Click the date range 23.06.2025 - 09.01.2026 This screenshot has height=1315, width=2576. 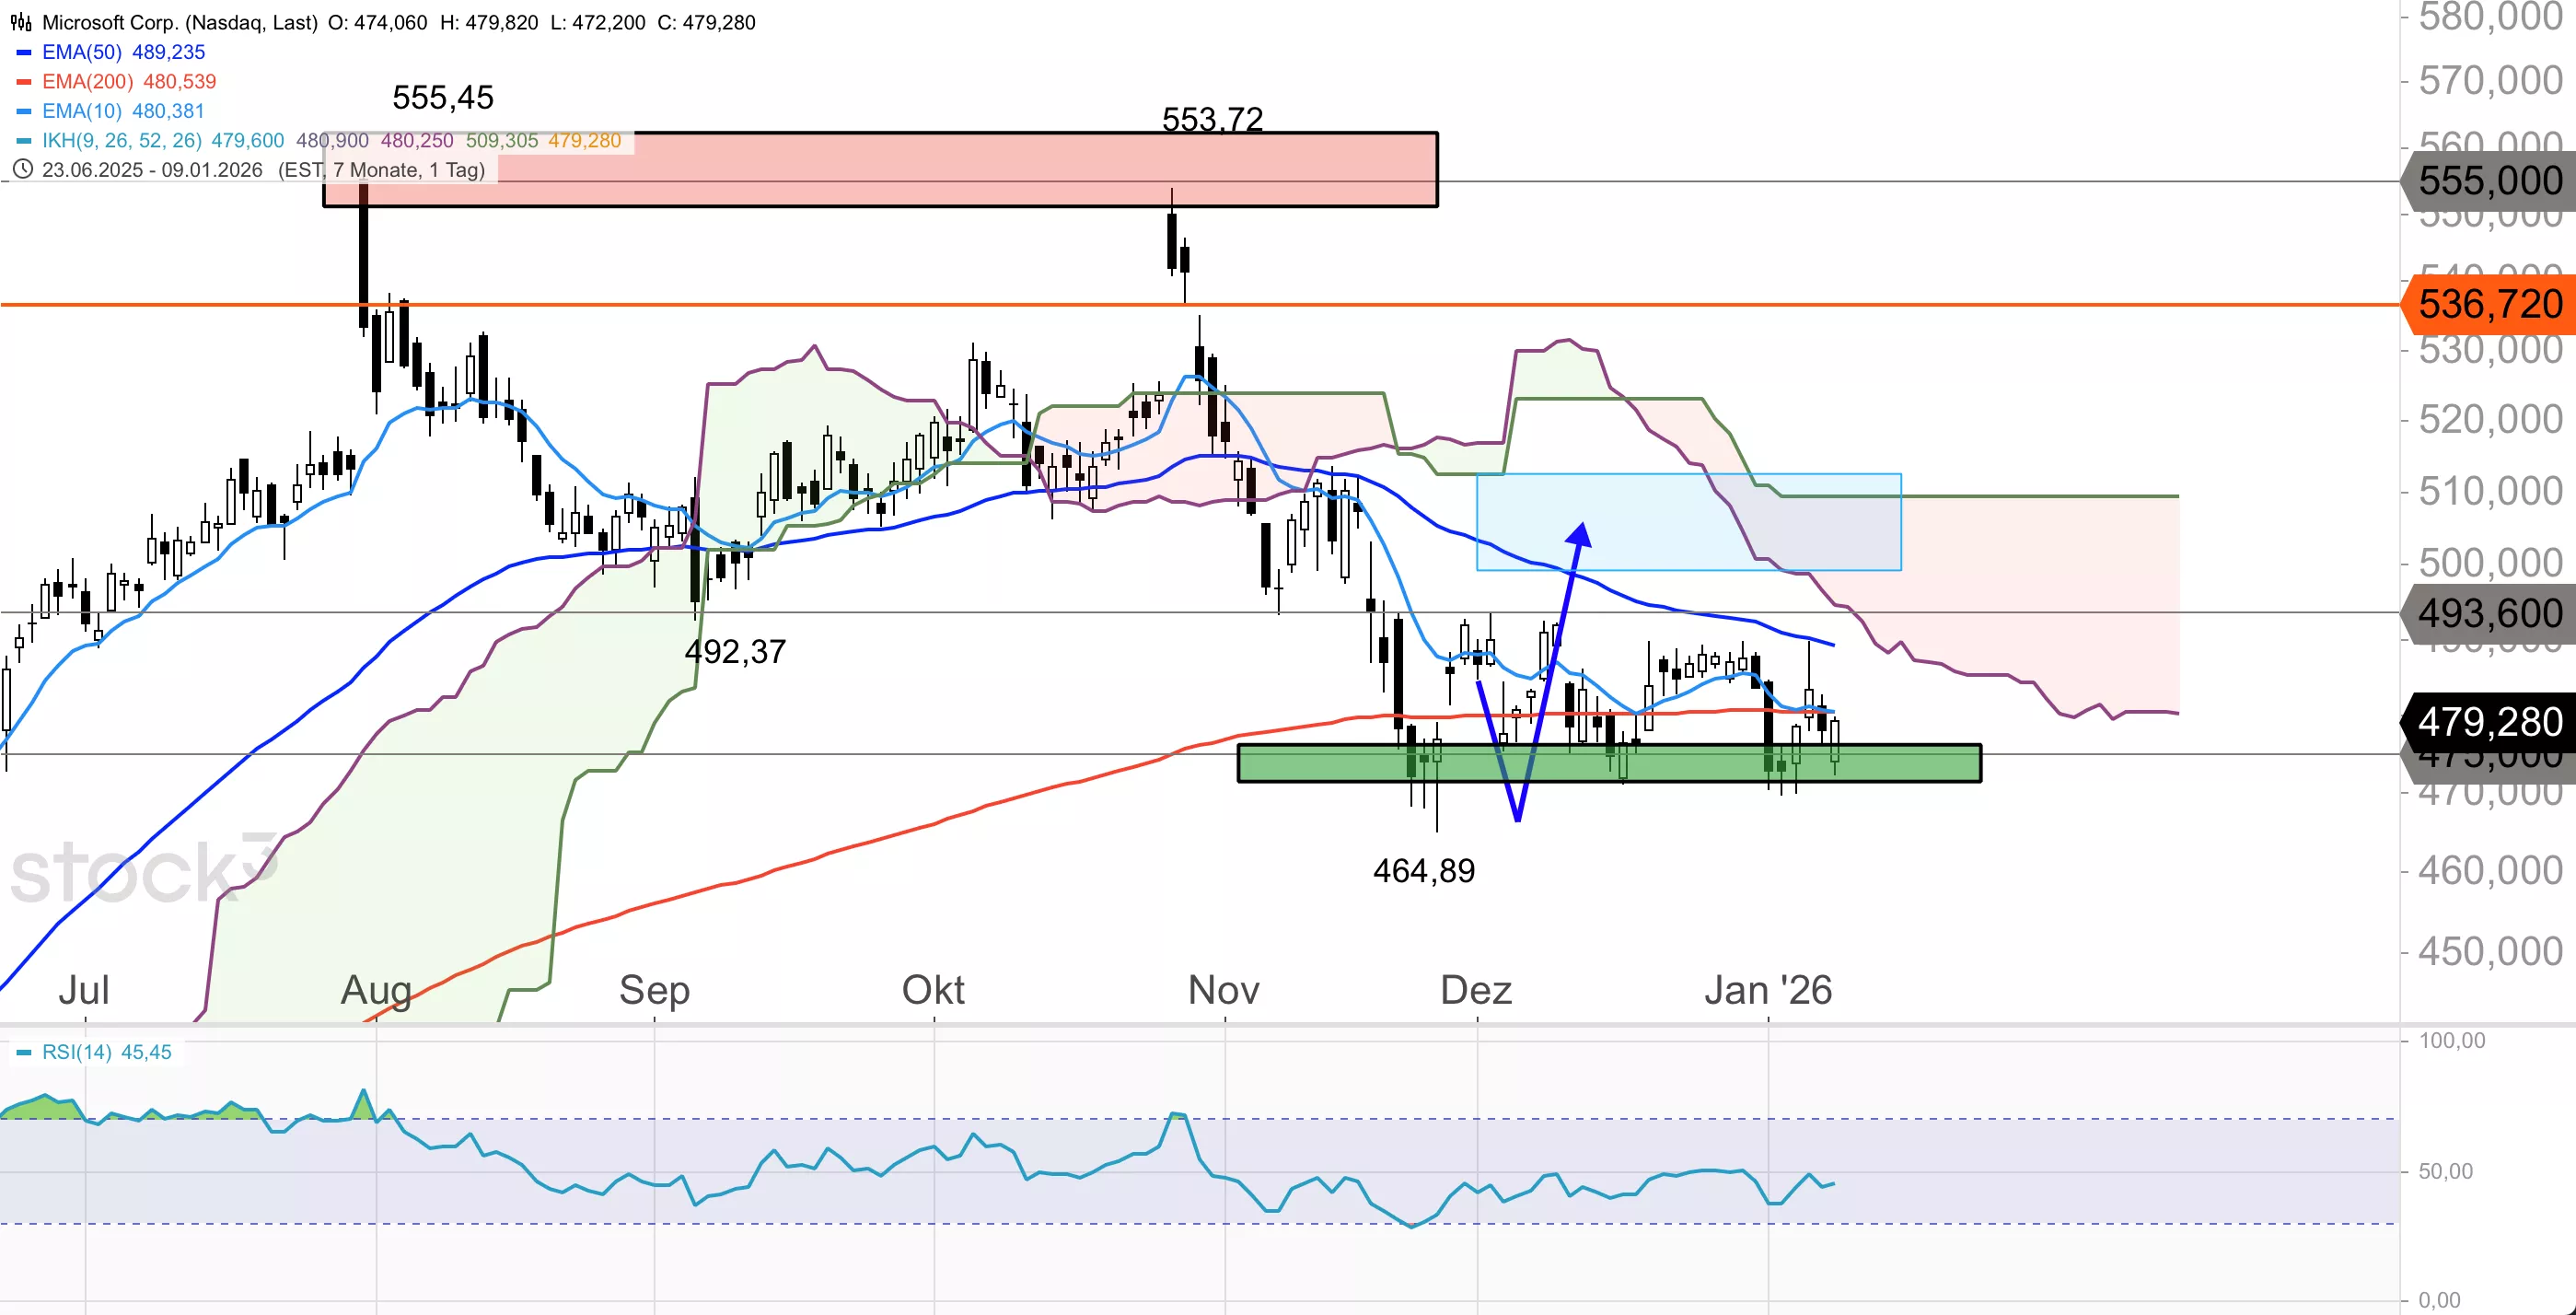click(152, 170)
